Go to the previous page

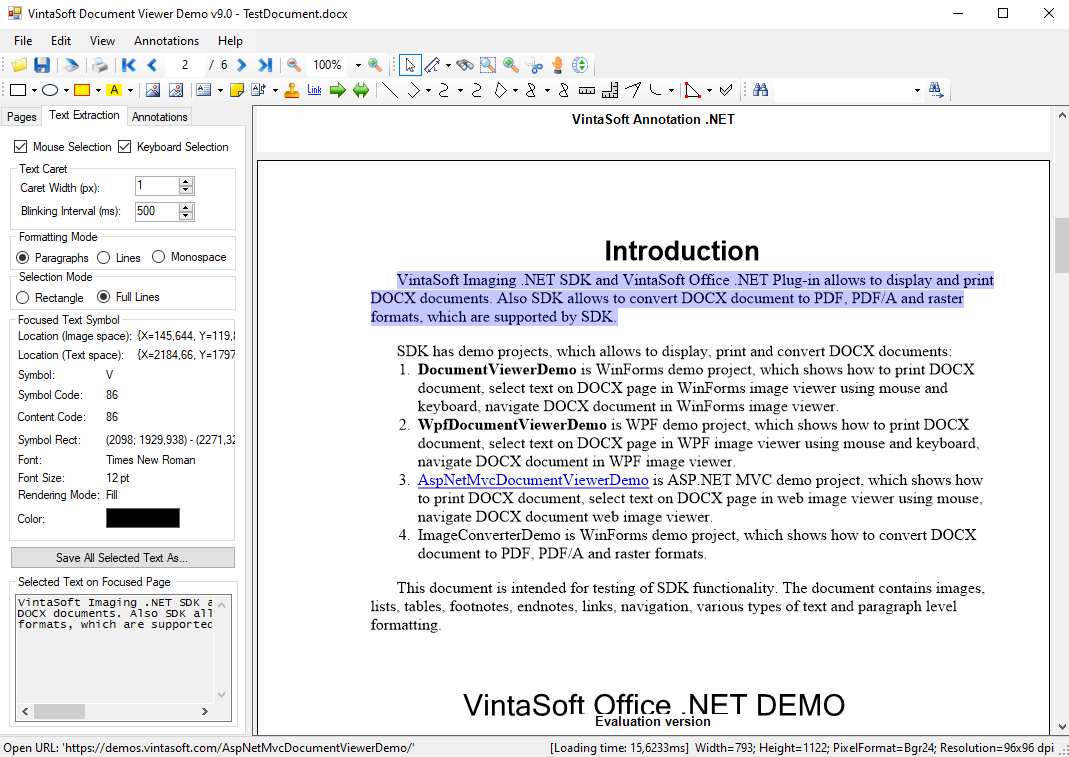152,65
